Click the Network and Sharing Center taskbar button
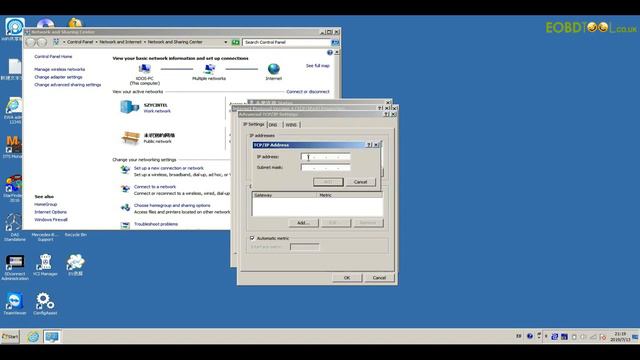 click(52, 337)
